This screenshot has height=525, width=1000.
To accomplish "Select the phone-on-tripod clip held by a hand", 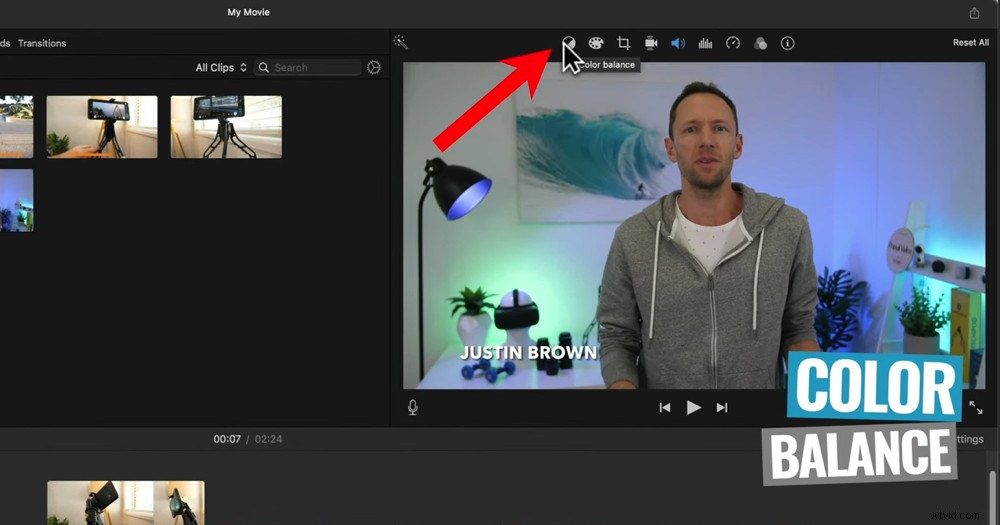I will (x=102, y=127).
